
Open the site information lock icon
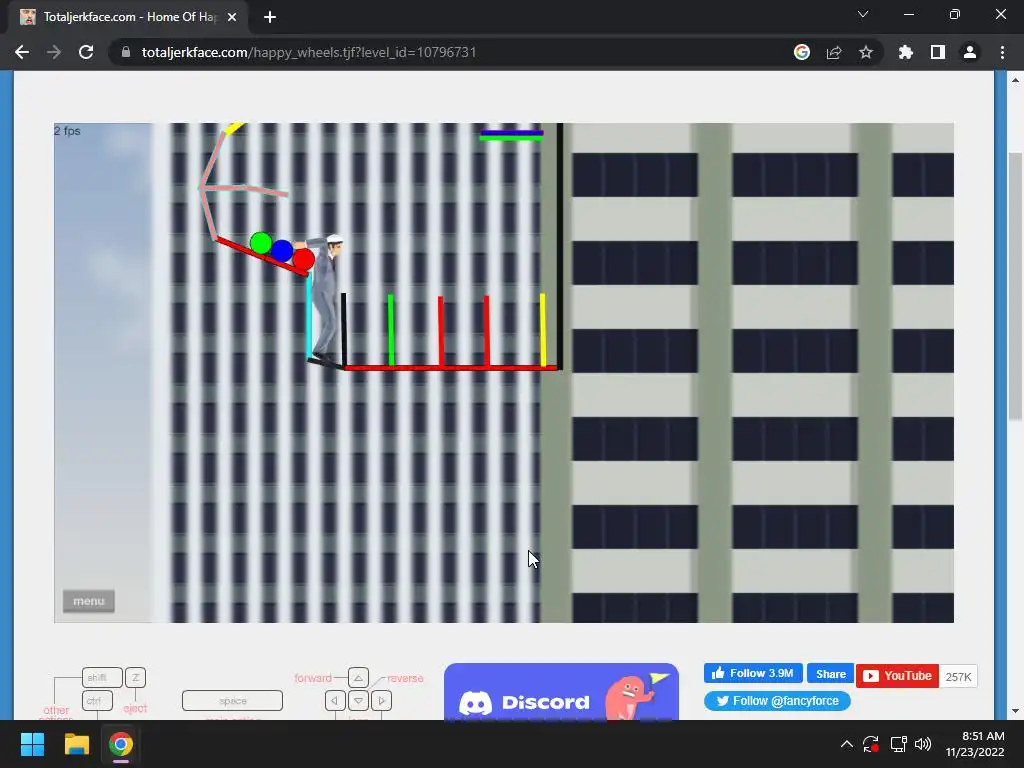pos(126,52)
